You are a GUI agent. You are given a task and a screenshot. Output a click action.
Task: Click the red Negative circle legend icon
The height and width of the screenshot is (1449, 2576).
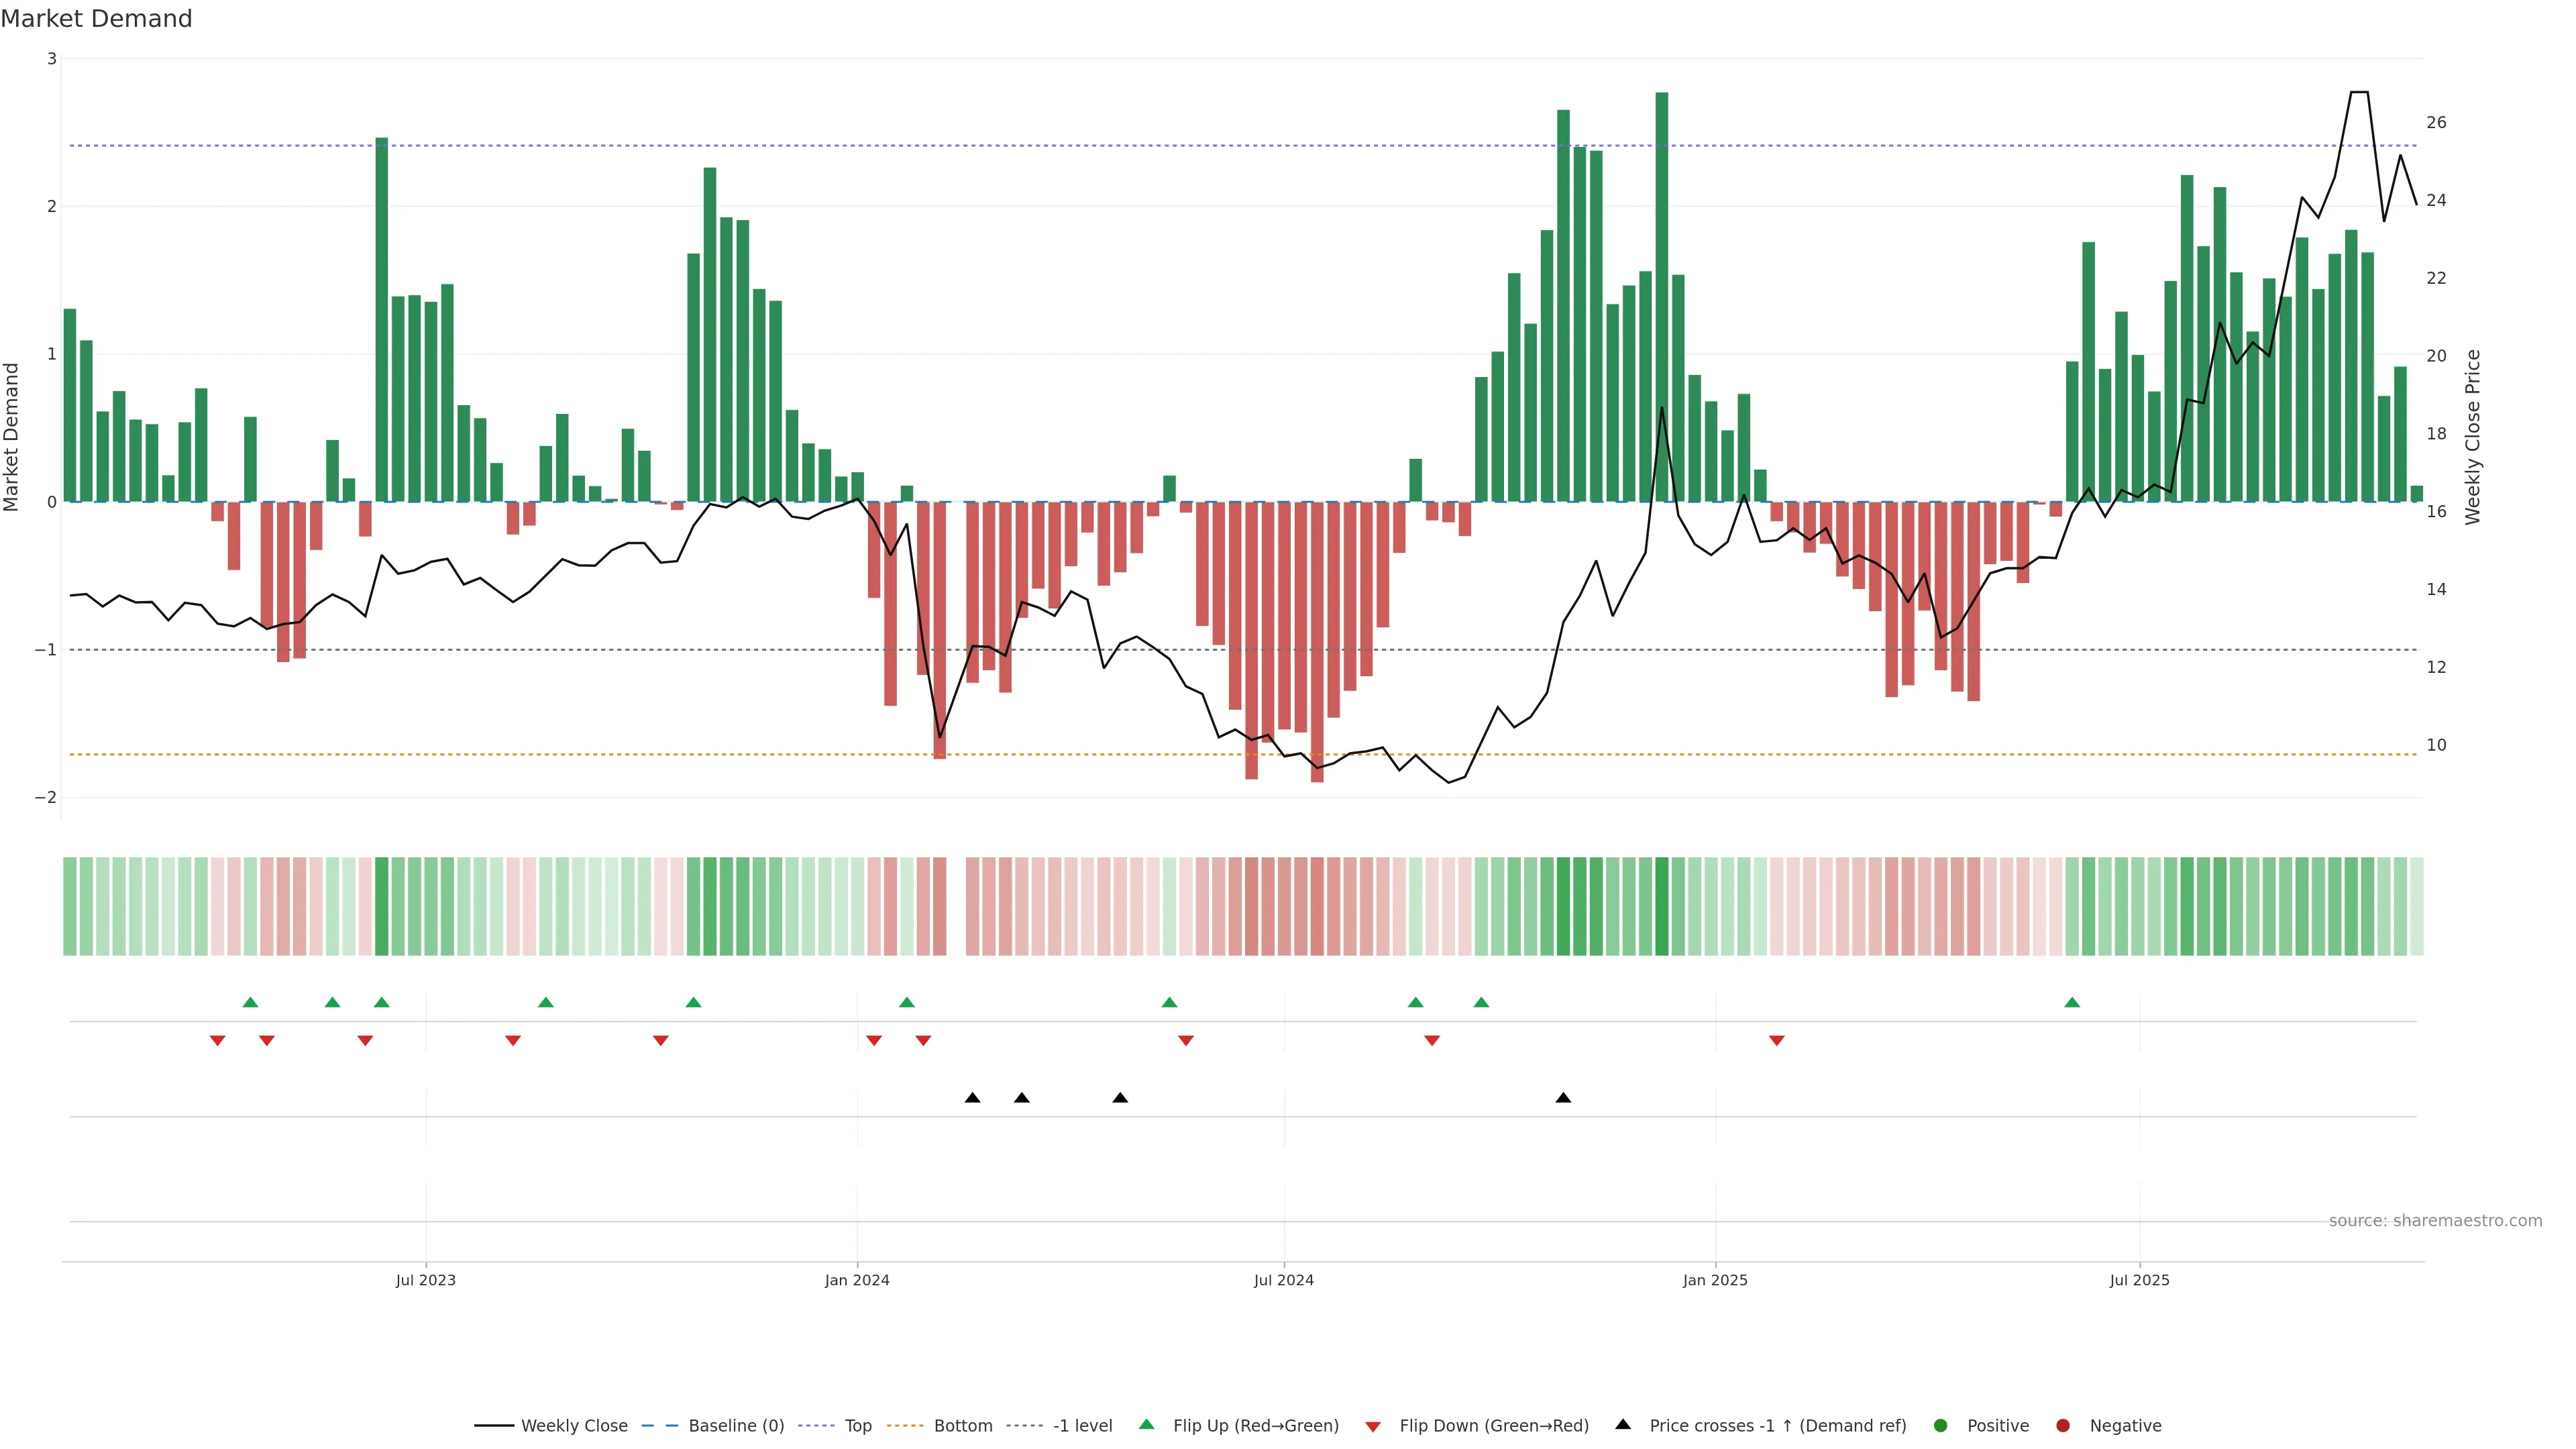pos(2063,1426)
